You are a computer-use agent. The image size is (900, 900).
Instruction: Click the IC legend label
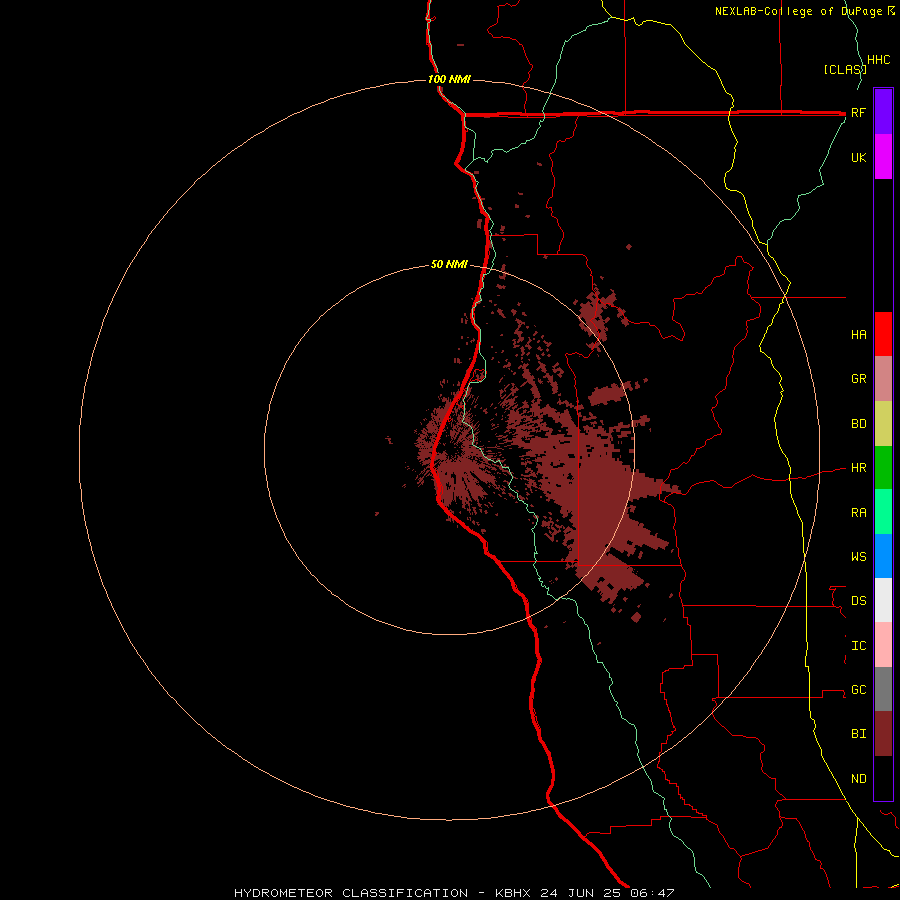click(x=858, y=646)
